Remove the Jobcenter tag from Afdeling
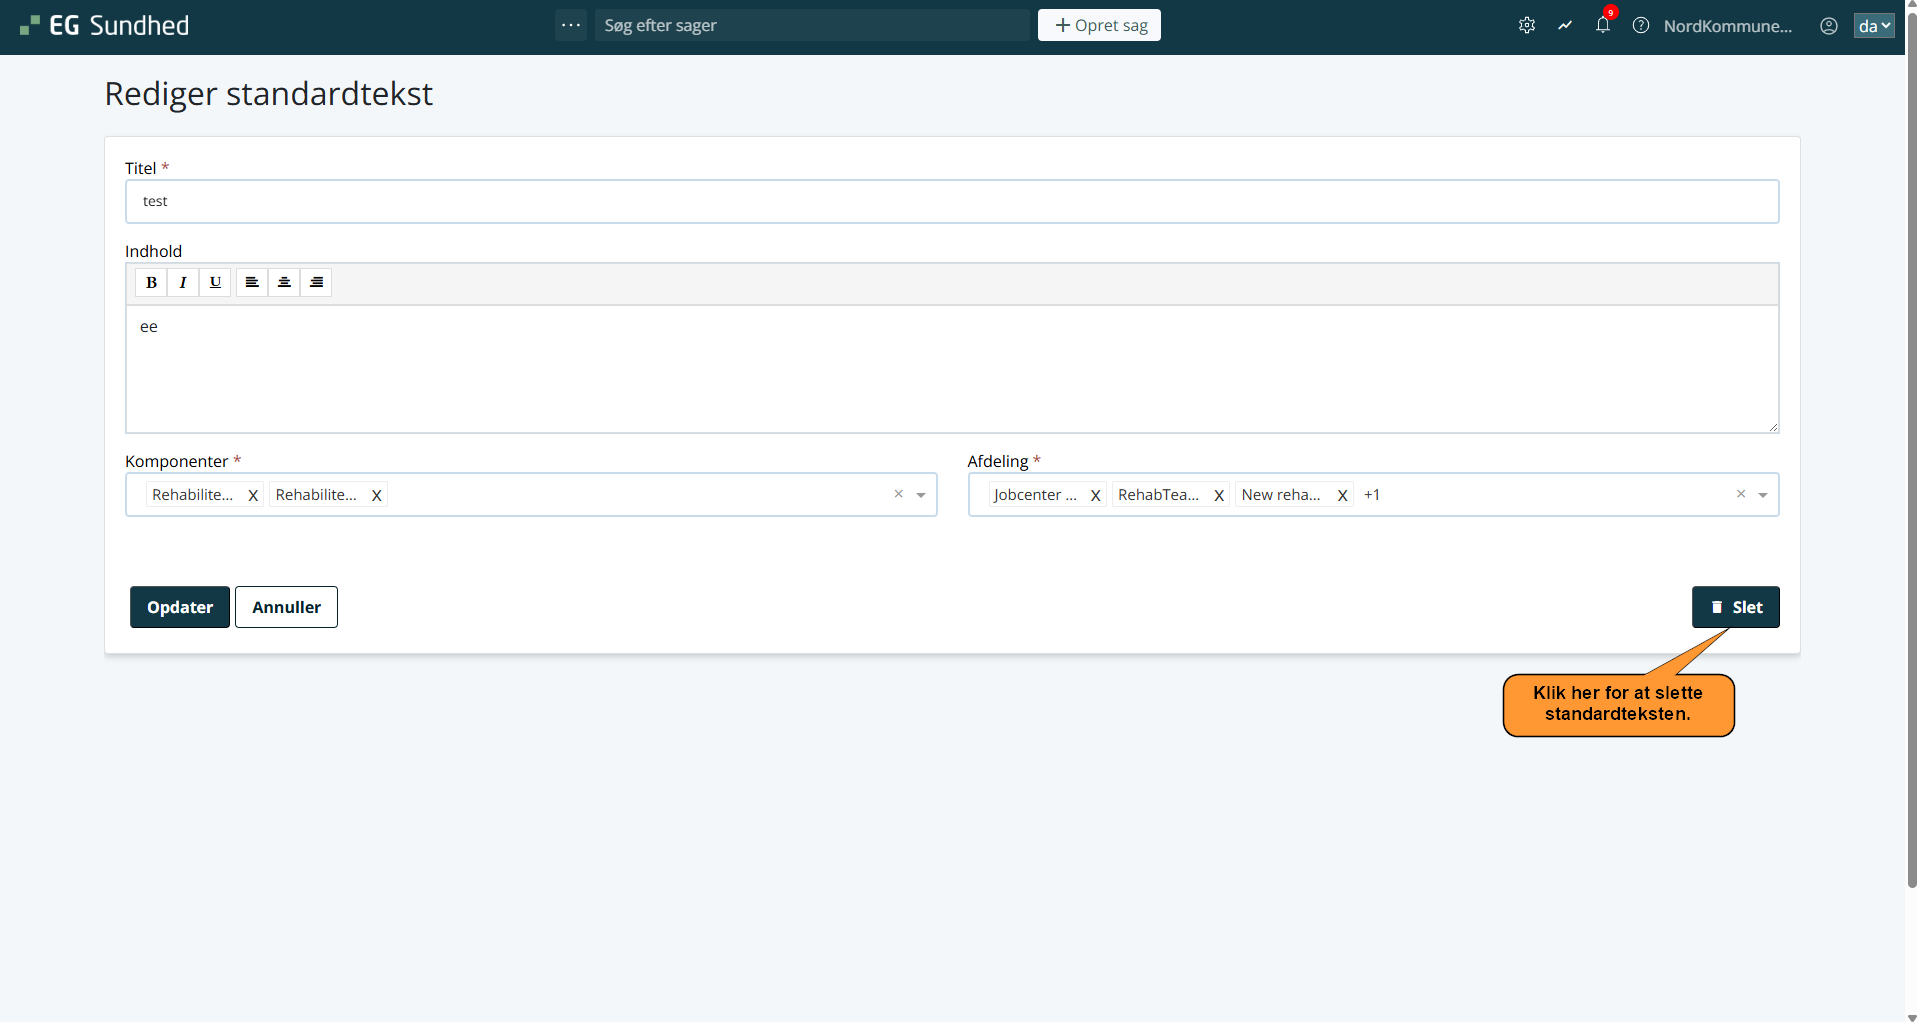 point(1095,495)
